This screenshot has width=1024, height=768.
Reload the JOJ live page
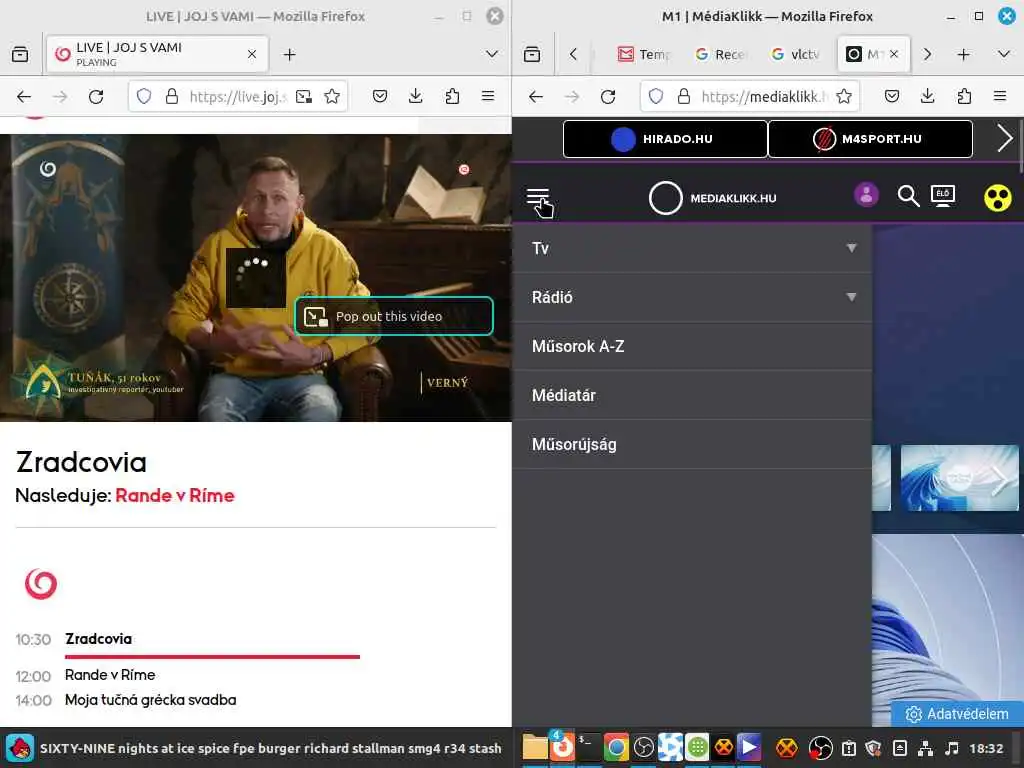click(96, 97)
